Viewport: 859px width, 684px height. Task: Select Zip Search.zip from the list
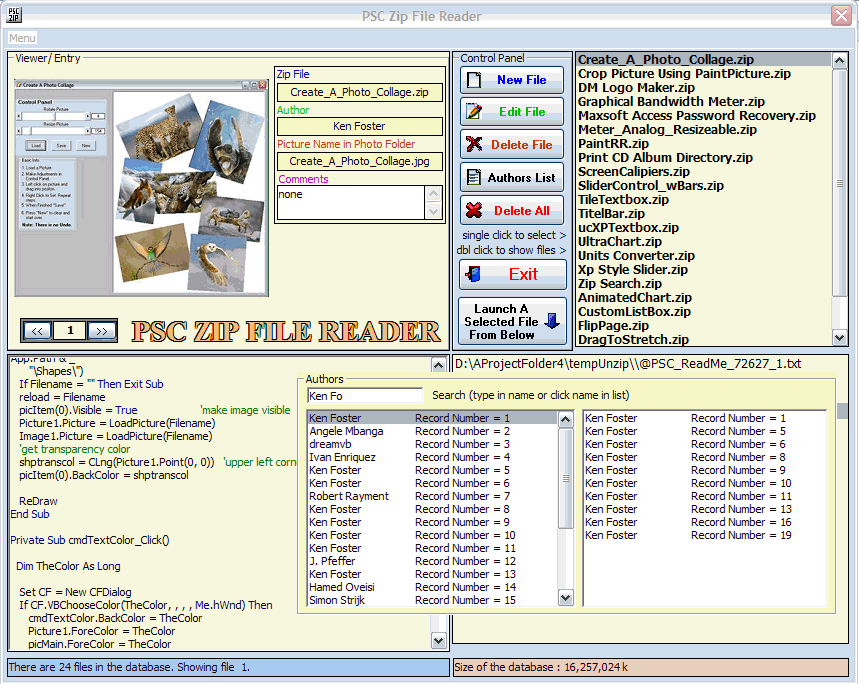click(620, 283)
